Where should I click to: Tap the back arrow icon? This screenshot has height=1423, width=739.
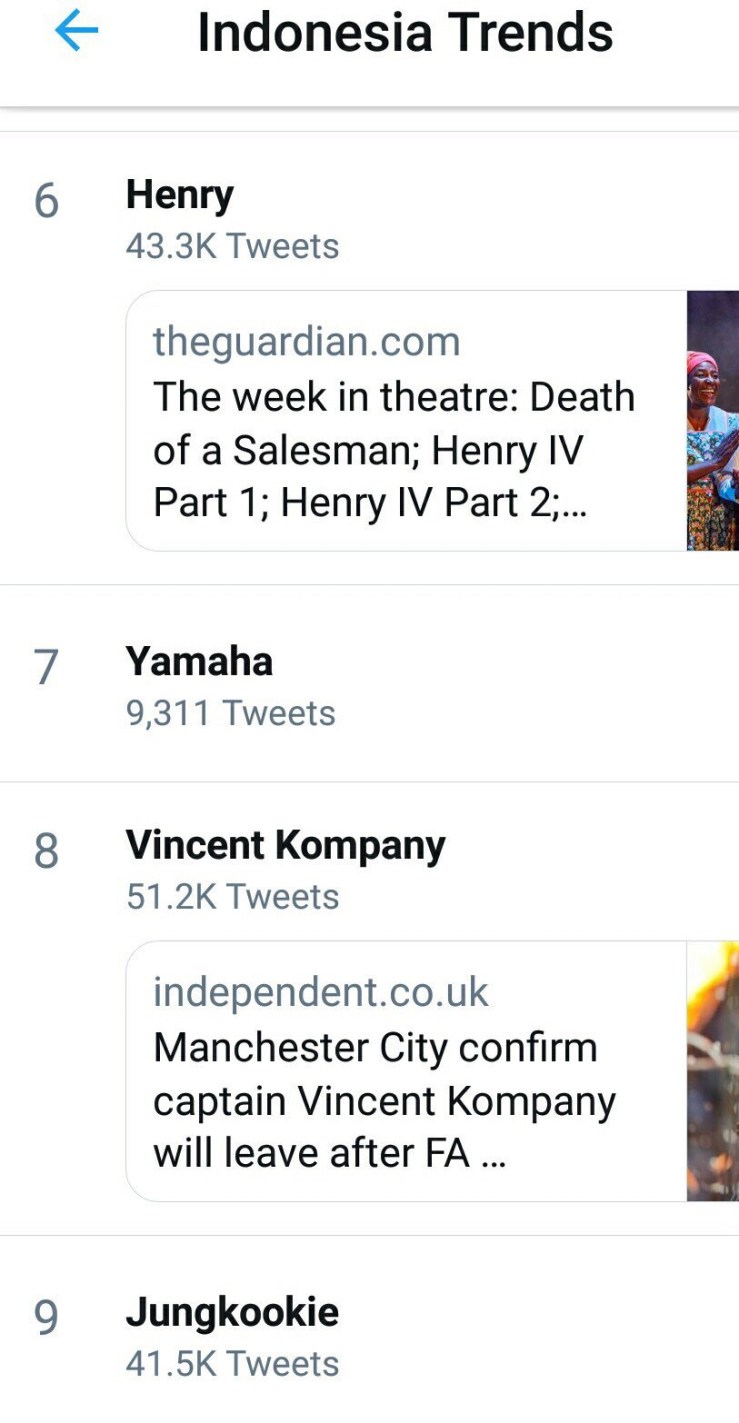(77, 33)
